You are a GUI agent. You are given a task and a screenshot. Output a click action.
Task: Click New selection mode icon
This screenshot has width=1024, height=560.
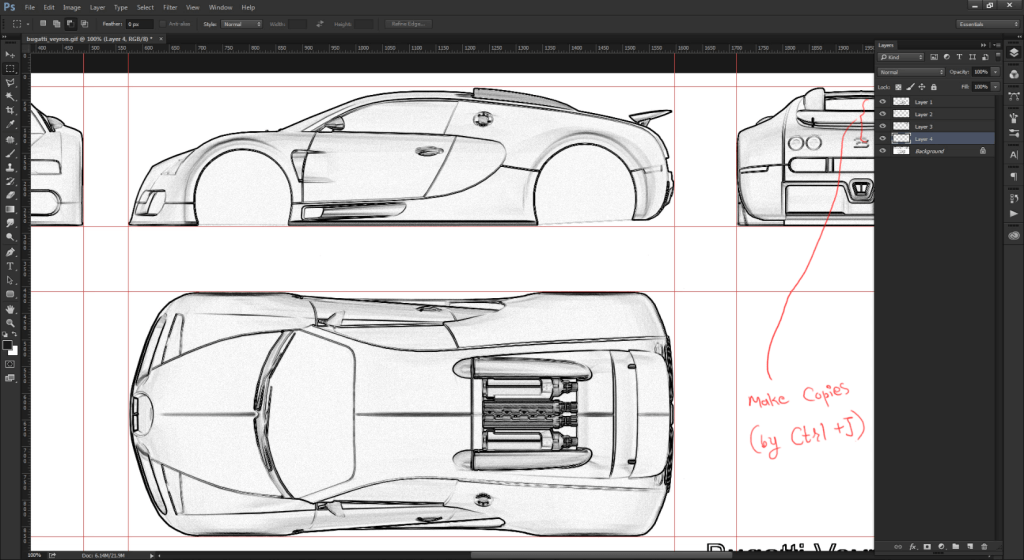[x=43, y=23]
